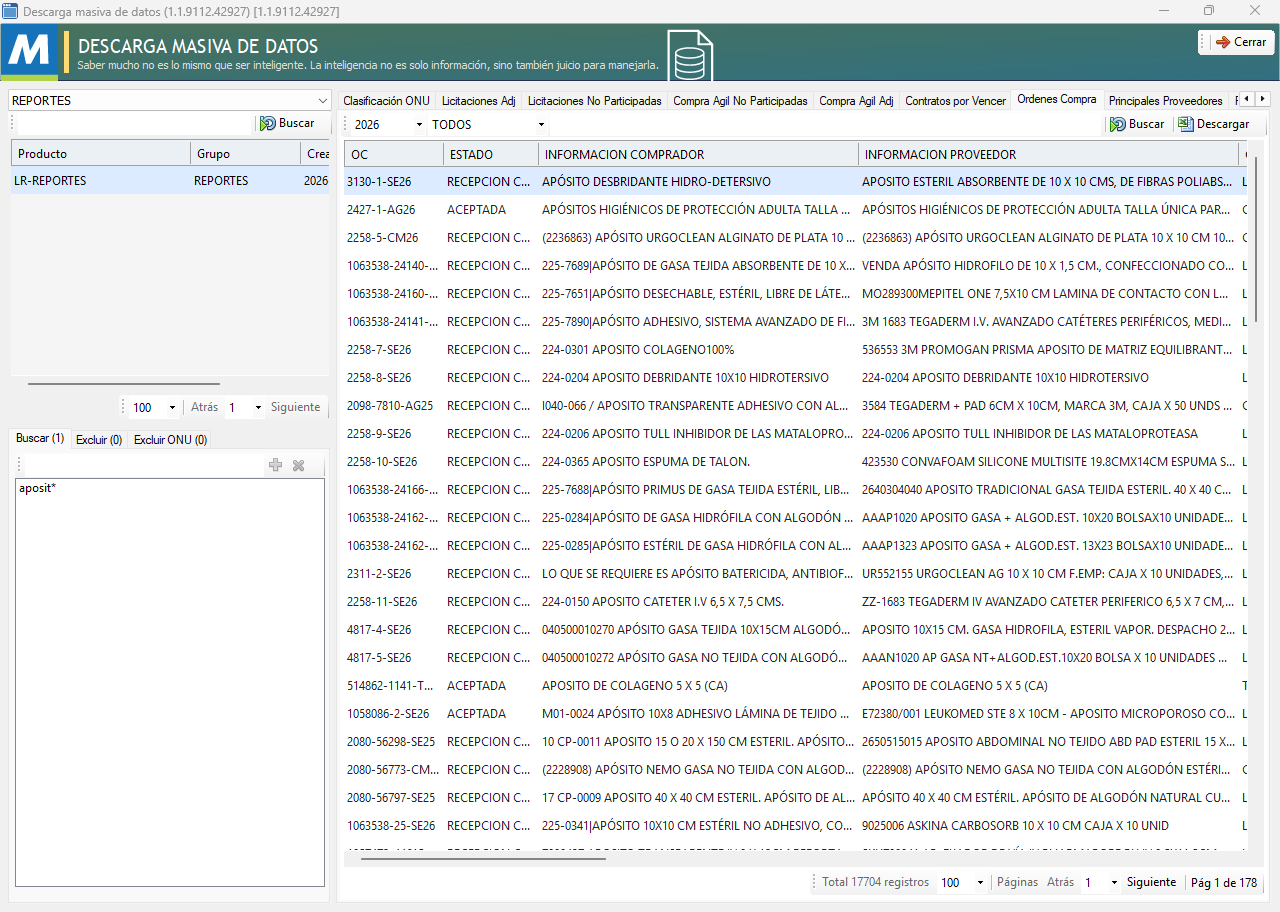Click the Grupo column header
Image resolution: width=1280 pixels, height=912 pixels.
[245, 154]
